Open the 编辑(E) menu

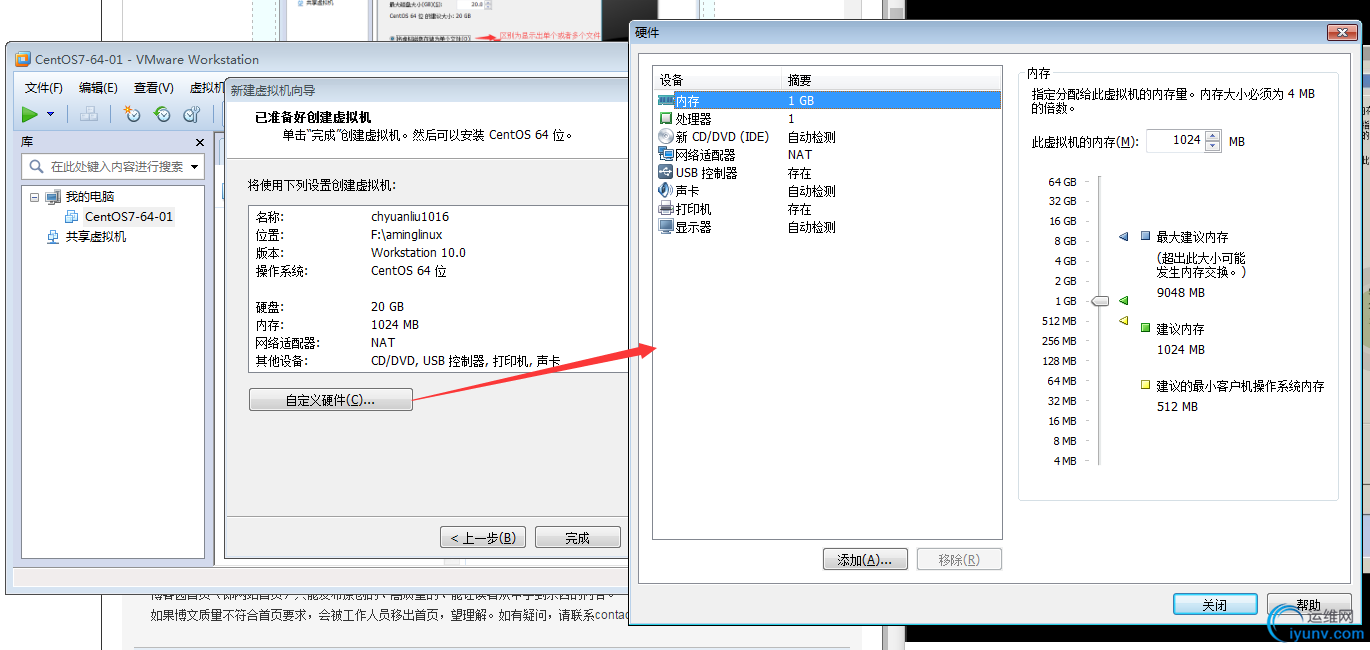pos(98,88)
